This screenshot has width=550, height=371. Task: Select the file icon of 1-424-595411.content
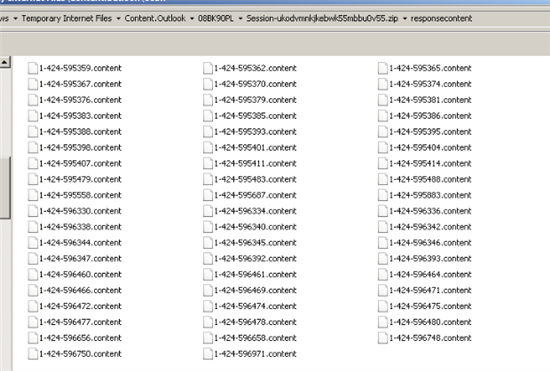pyautogui.click(x=208, y=163)
